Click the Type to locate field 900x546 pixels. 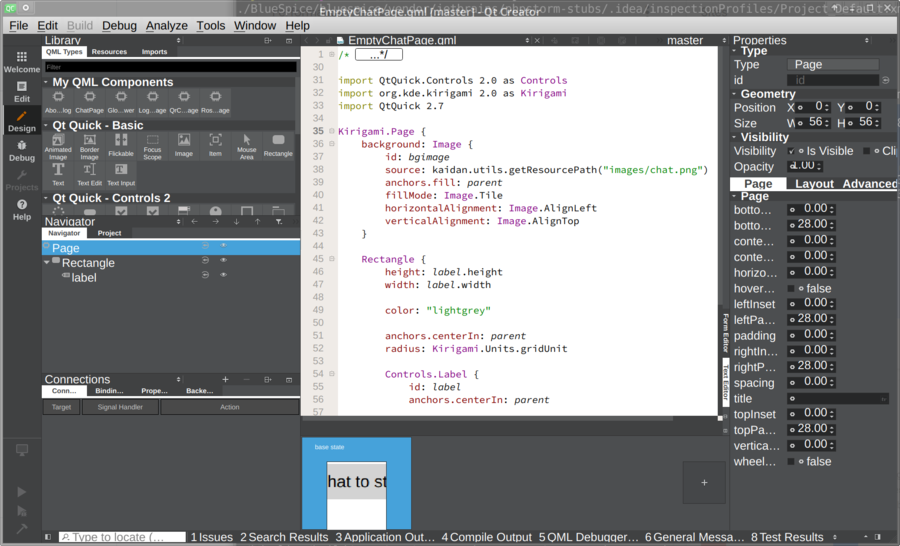(122, 537)
